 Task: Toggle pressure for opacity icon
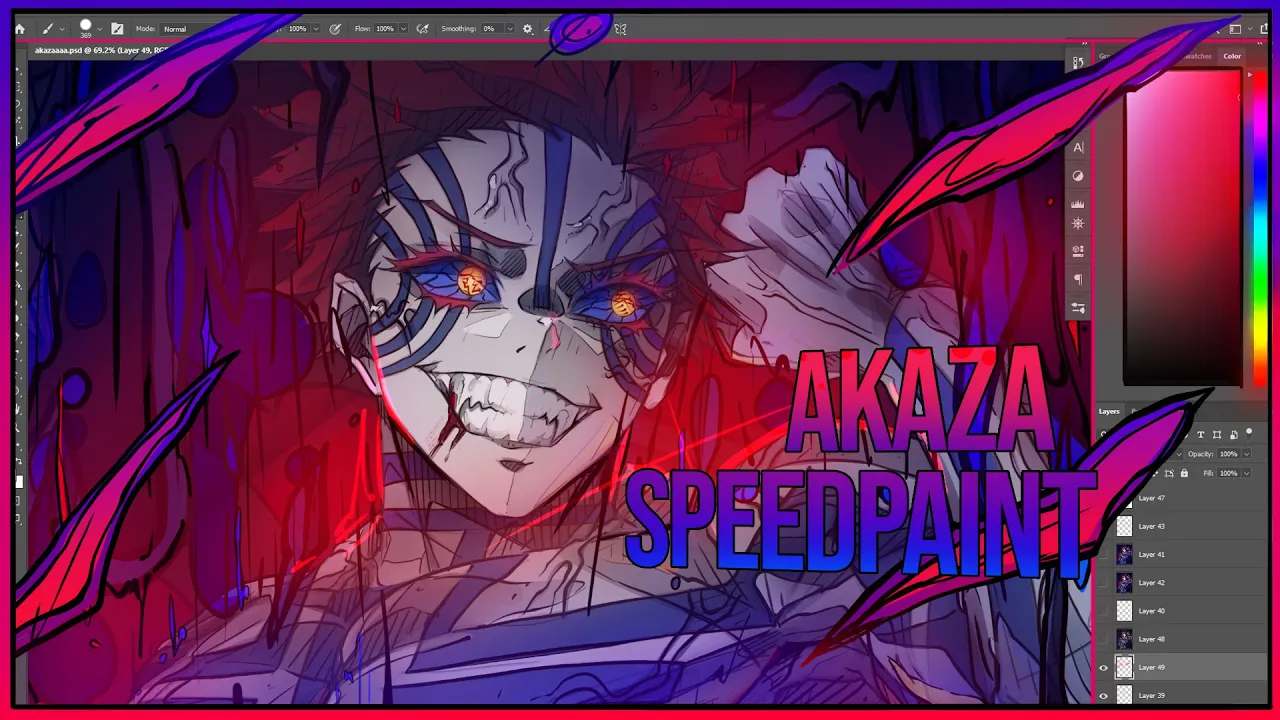(335, 29)
